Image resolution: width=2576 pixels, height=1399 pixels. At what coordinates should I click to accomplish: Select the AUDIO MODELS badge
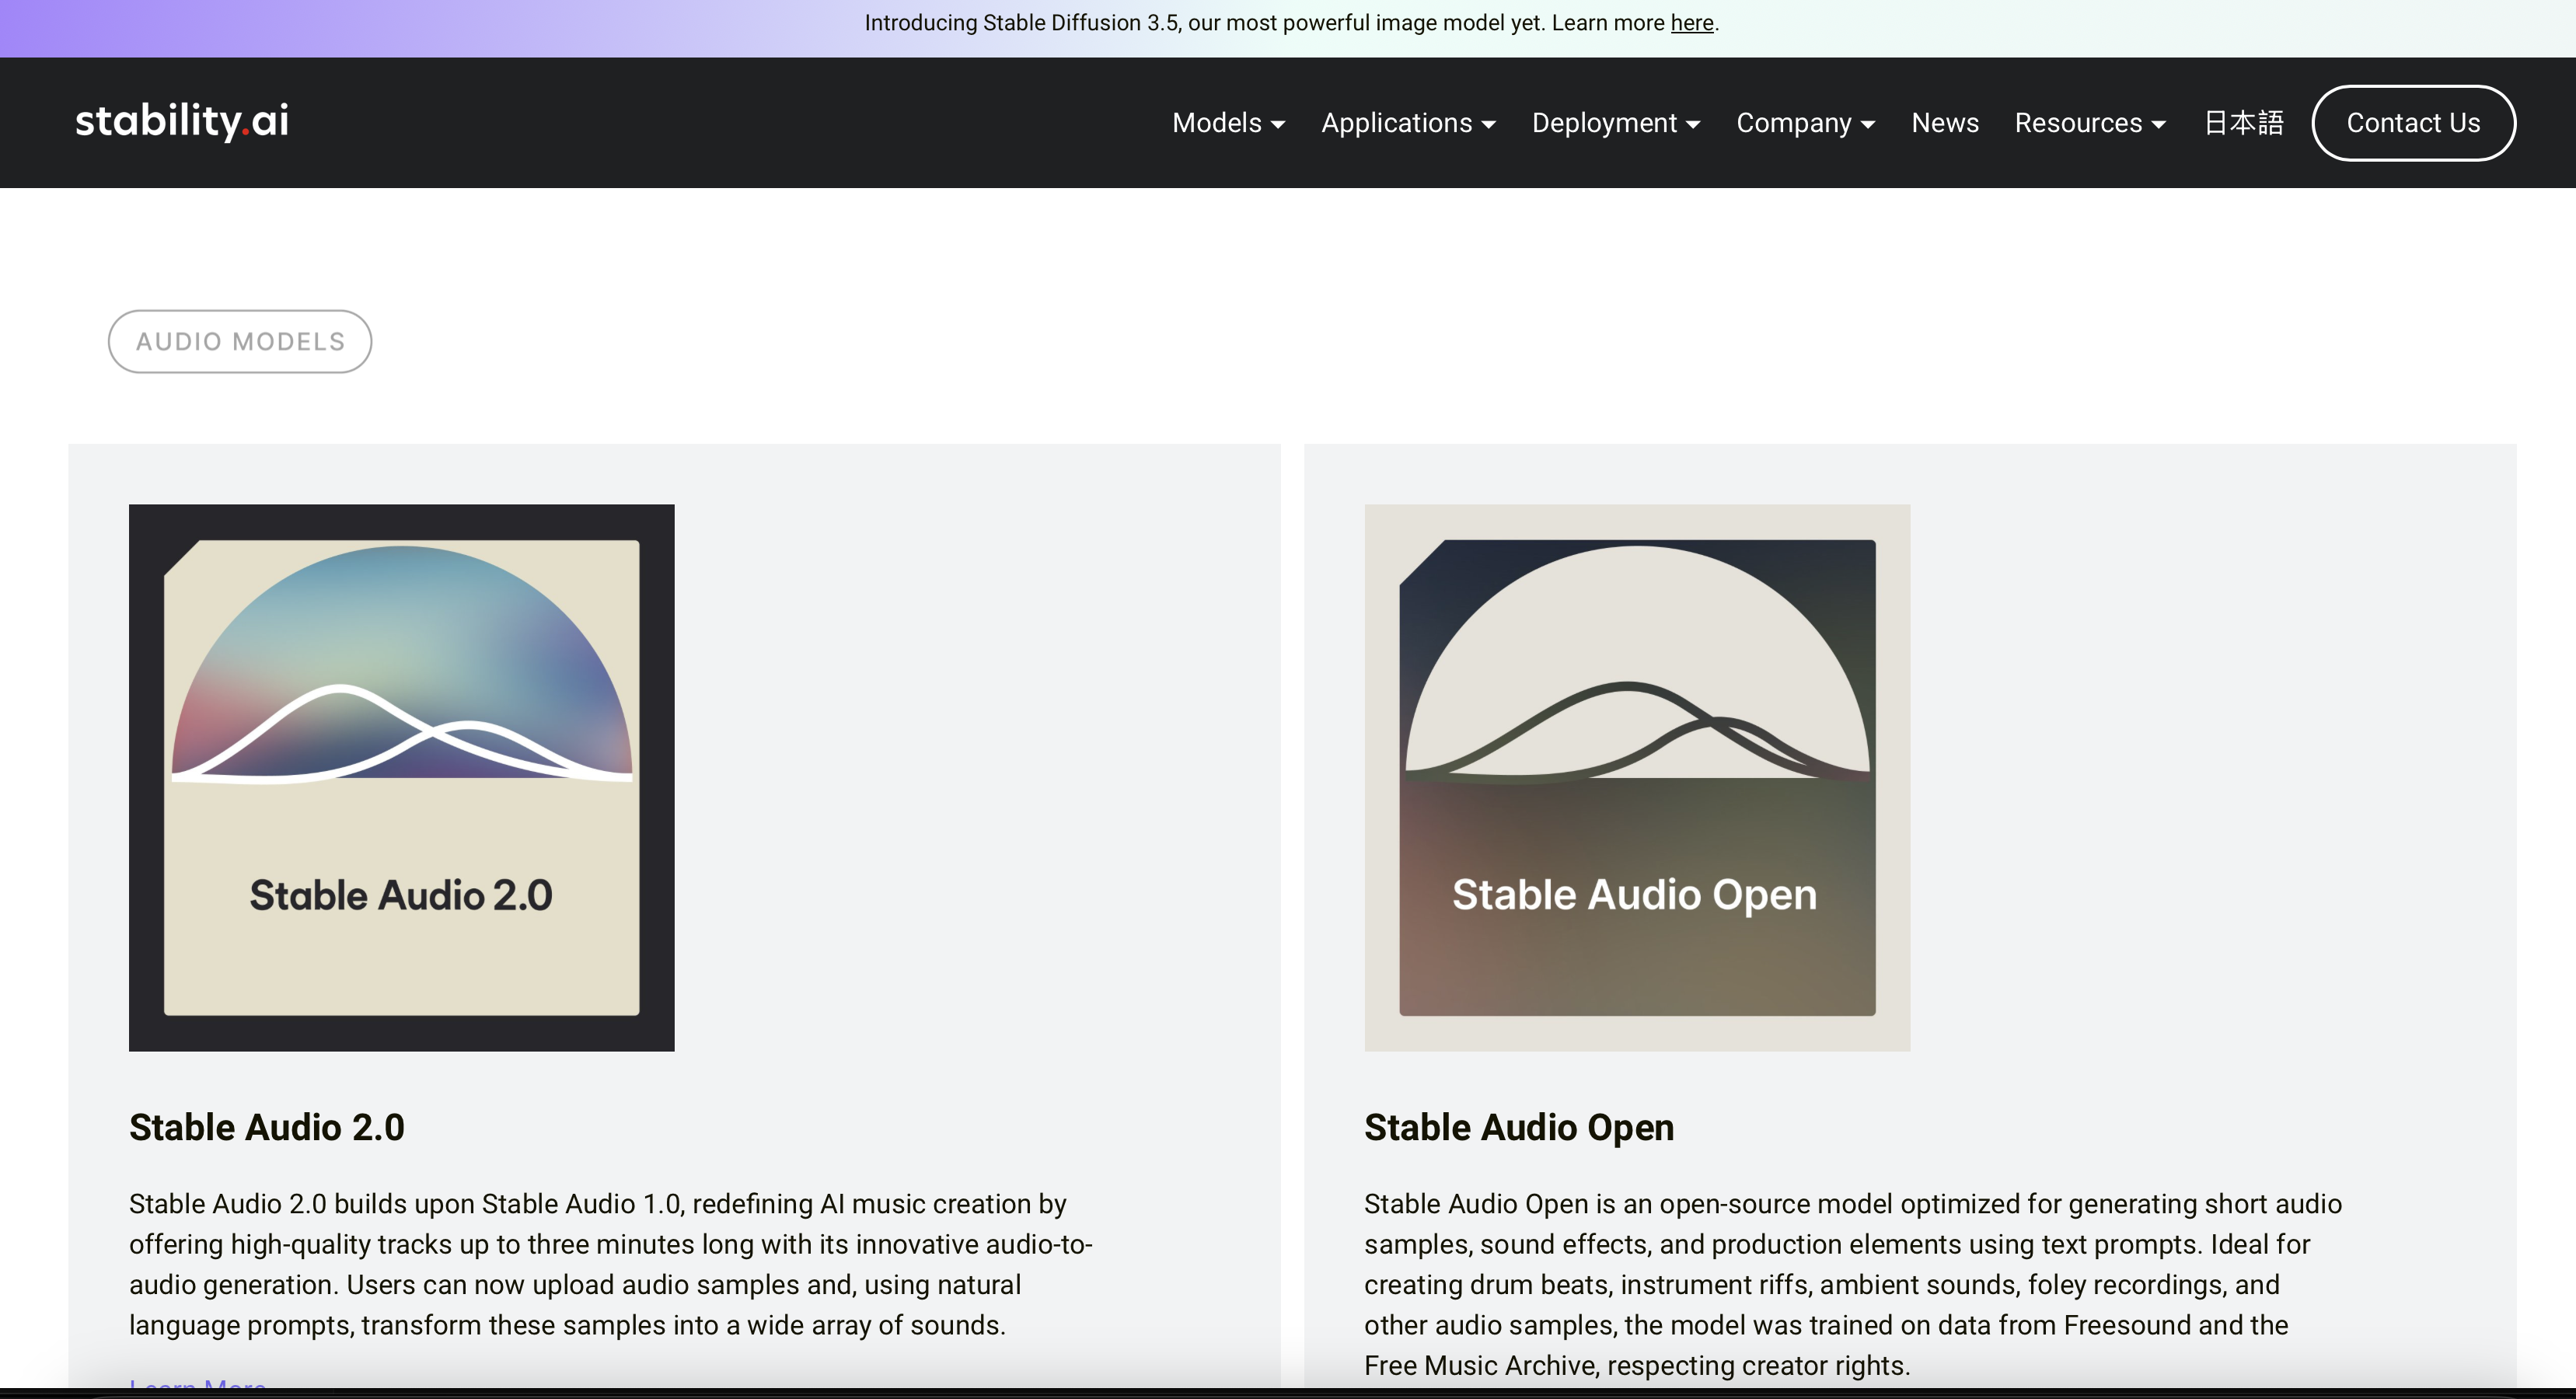239,341
